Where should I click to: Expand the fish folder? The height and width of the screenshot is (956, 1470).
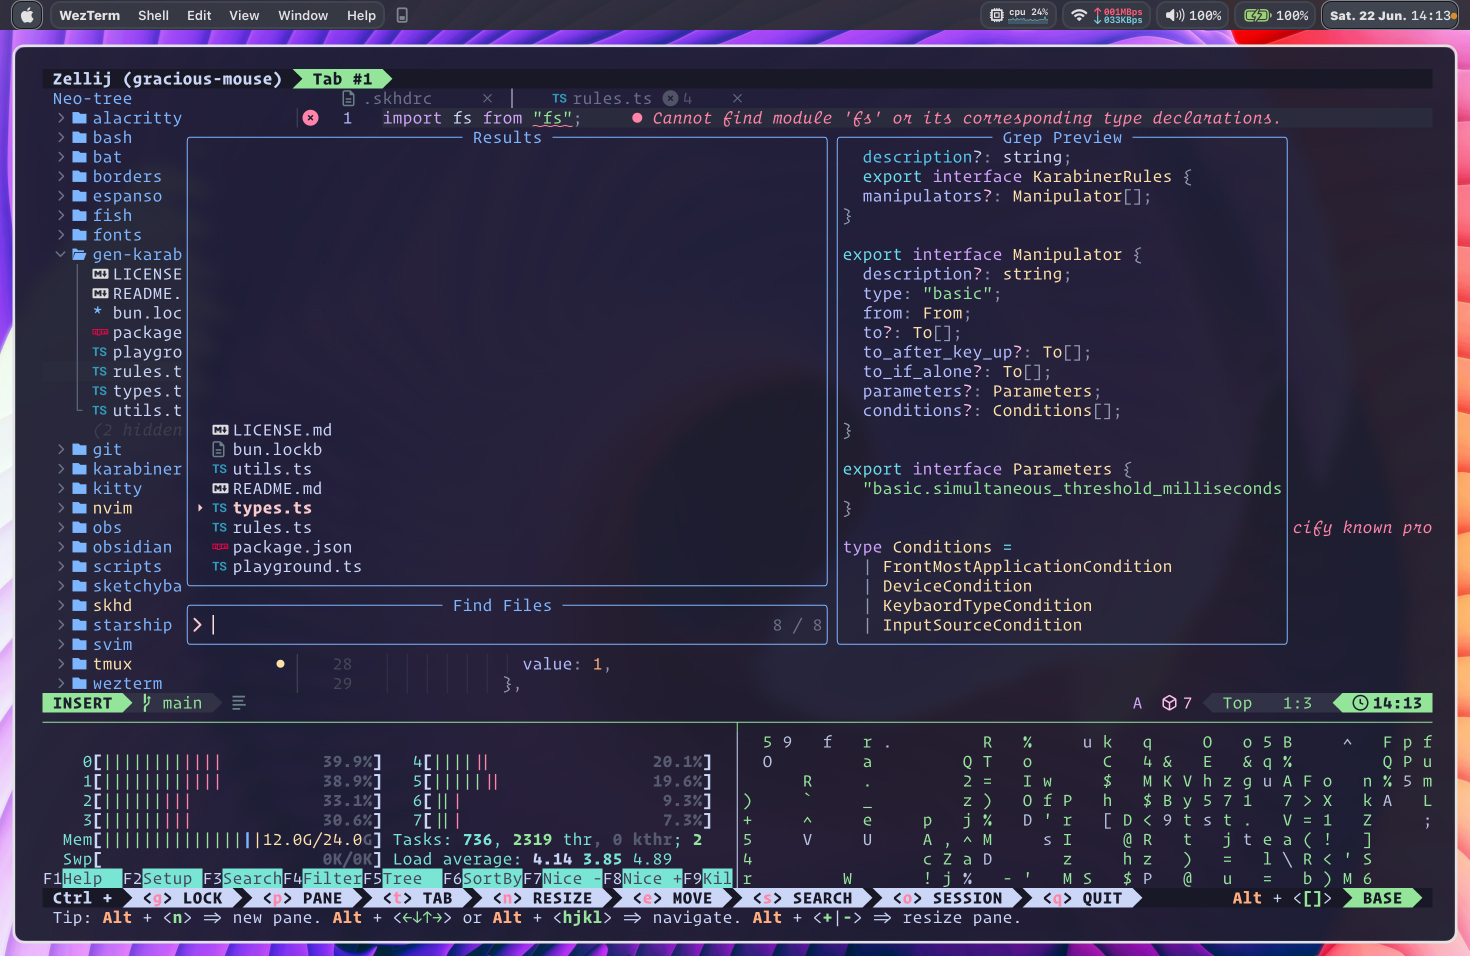(x=61, y=215)
